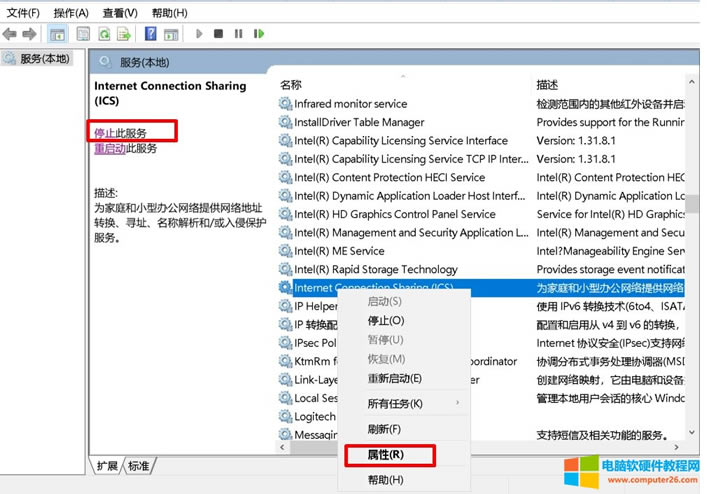Image resolution: width=707 pixels, height=494 pixels.
Task: Switch to the 扩展 tab
Action: click(x=107, y=466)
